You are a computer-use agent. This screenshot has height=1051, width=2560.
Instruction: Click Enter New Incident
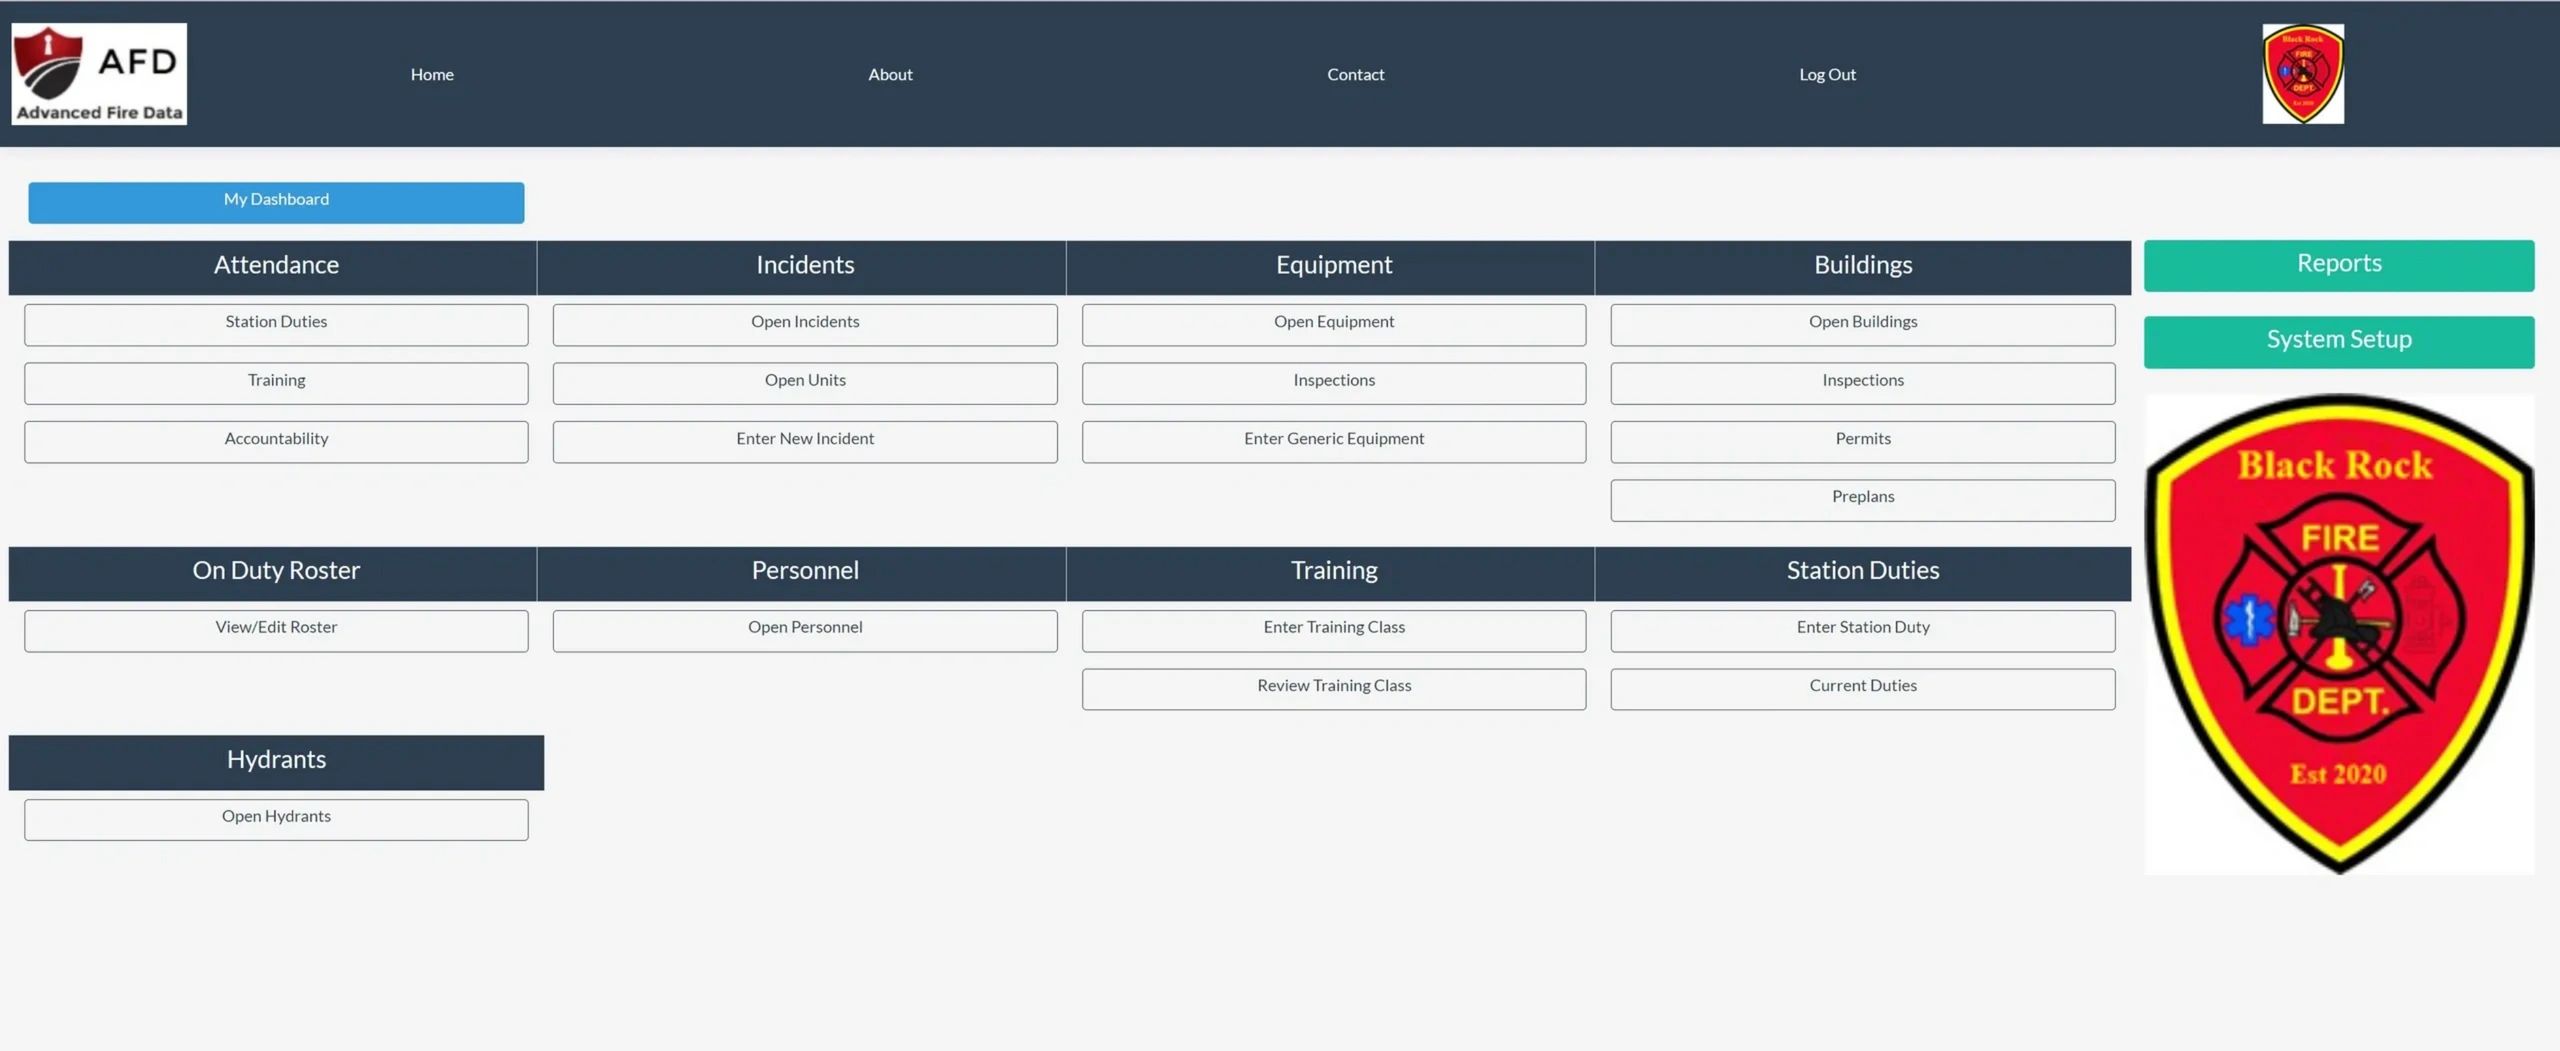(x=804, y=441)
